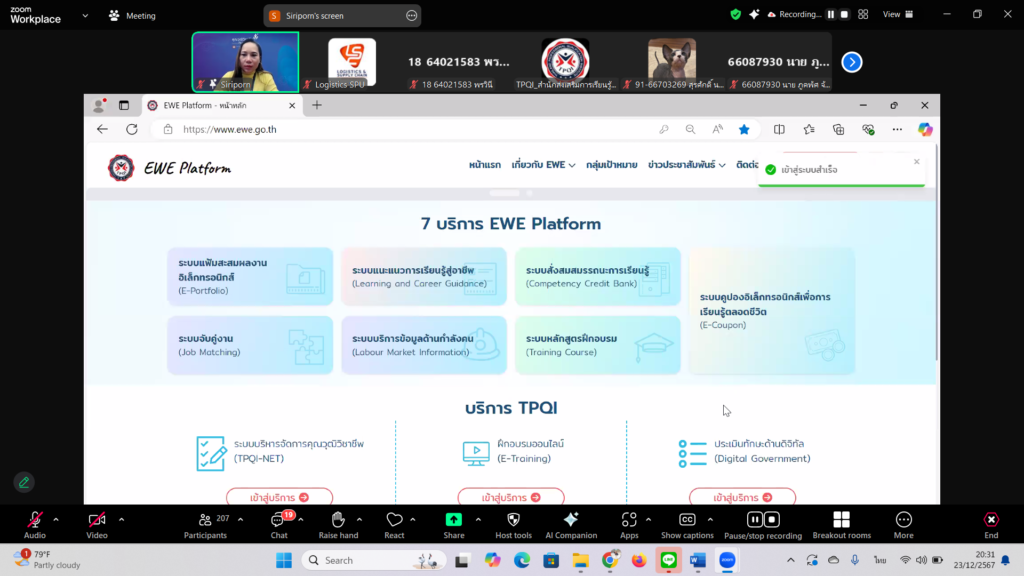This screenshot has height=576, width=1024.
Task: Open Labour Market Information card
Action: (424, 345)
